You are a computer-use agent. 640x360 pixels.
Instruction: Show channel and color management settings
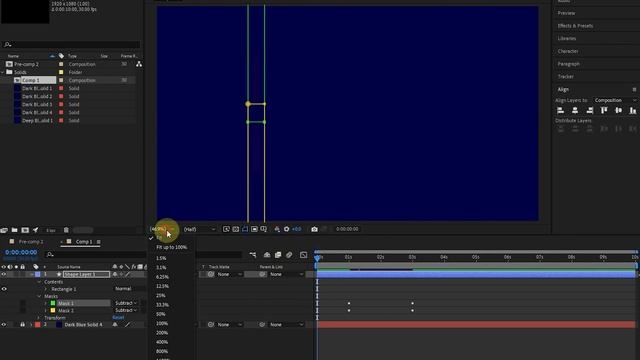[277, 229]
